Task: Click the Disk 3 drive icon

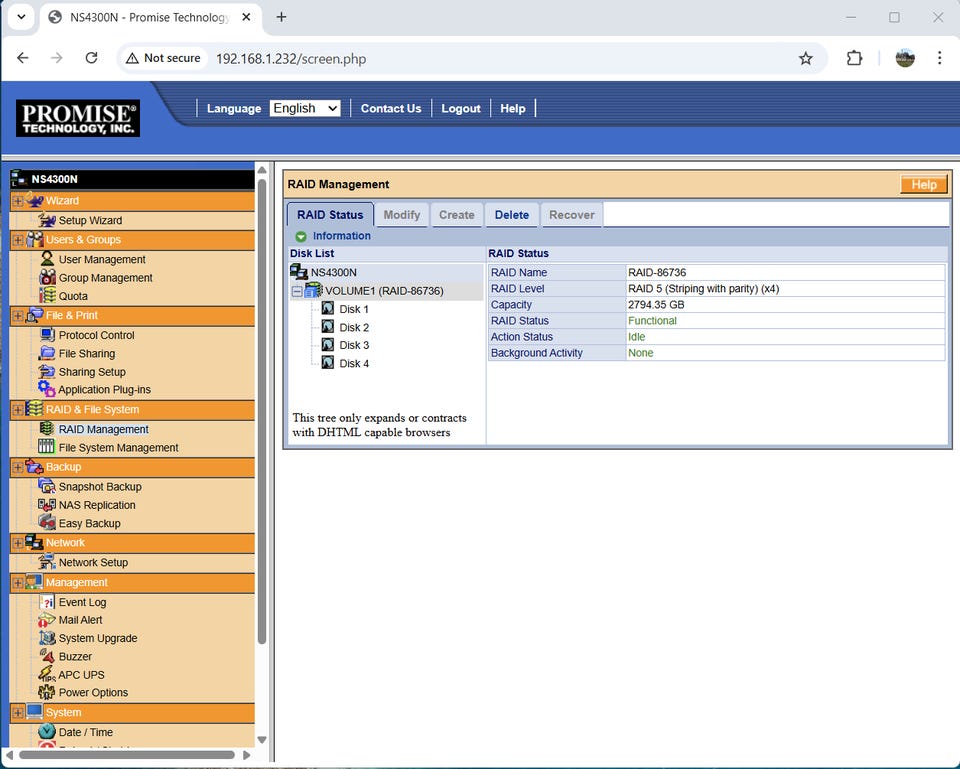Action: 327,344
